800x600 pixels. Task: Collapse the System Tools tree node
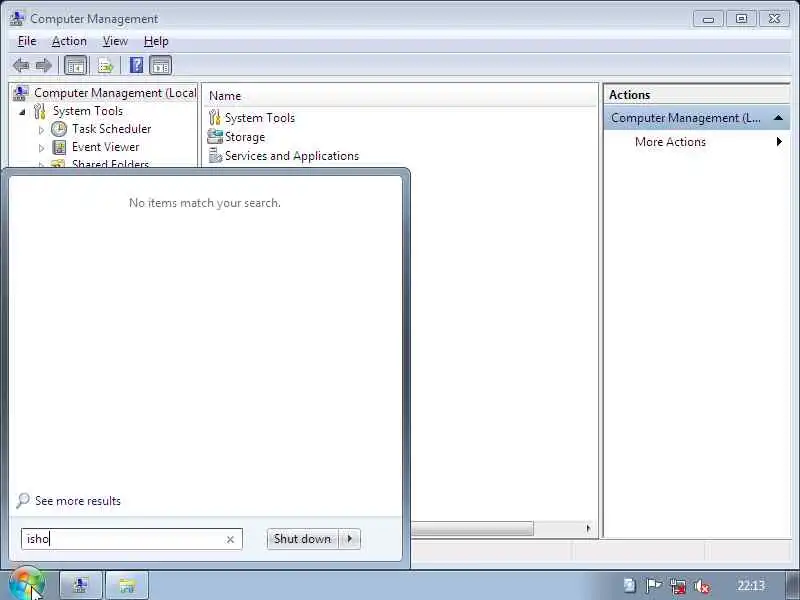(22, 112)
